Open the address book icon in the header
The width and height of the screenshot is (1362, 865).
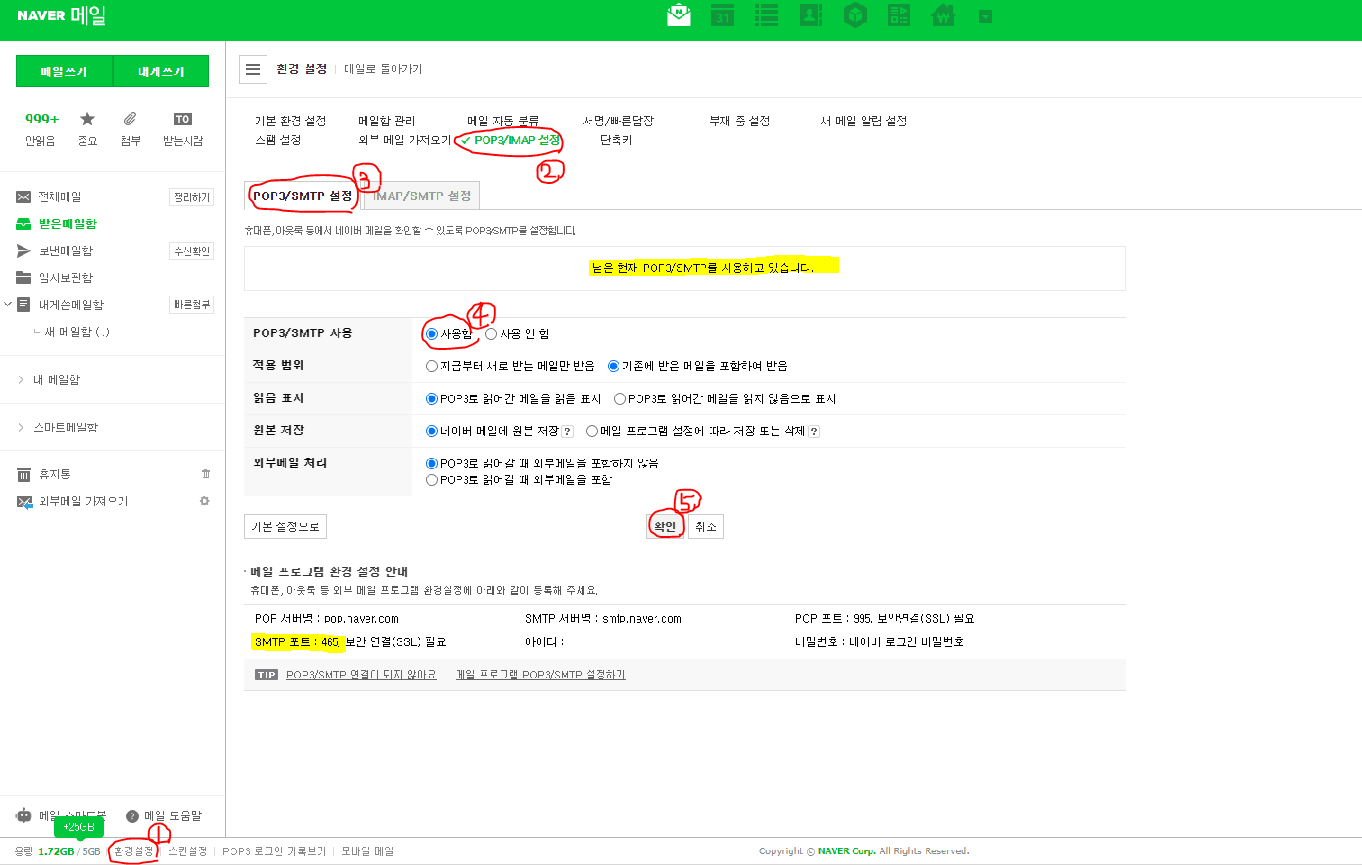tap(811, 15)
